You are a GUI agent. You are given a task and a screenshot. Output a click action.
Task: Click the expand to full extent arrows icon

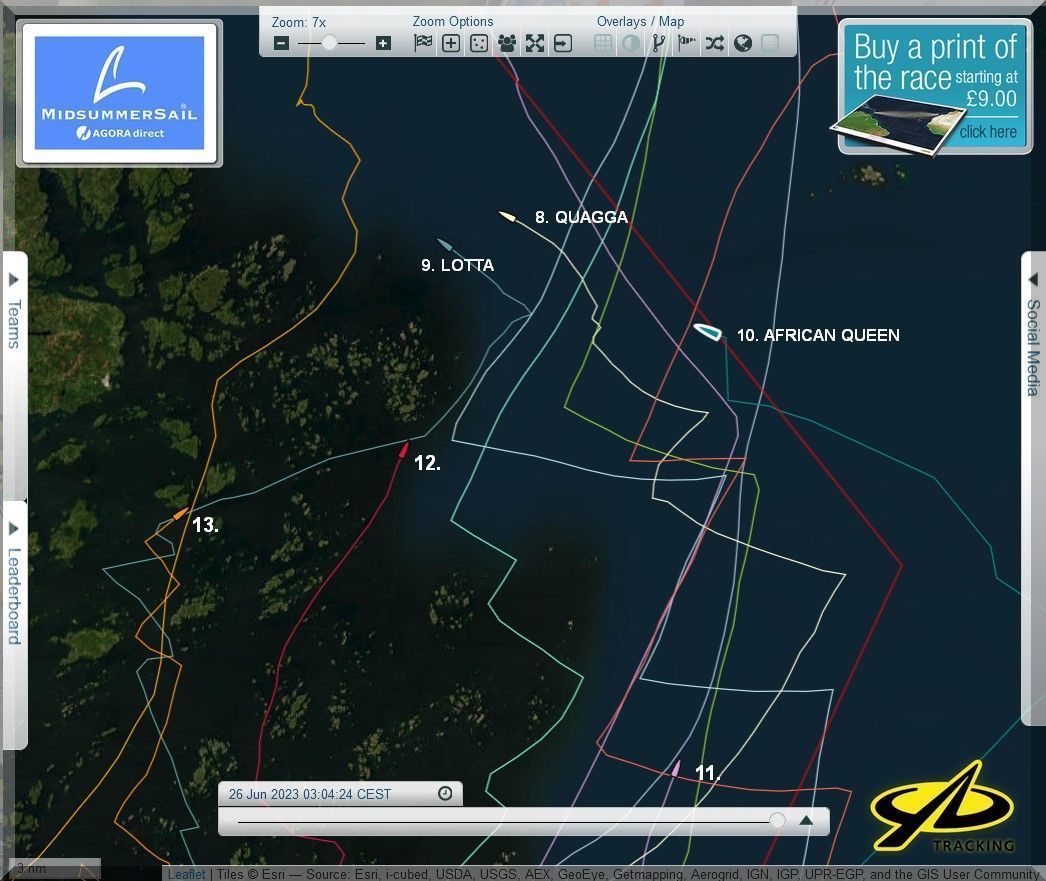click(x=535, y=43)
